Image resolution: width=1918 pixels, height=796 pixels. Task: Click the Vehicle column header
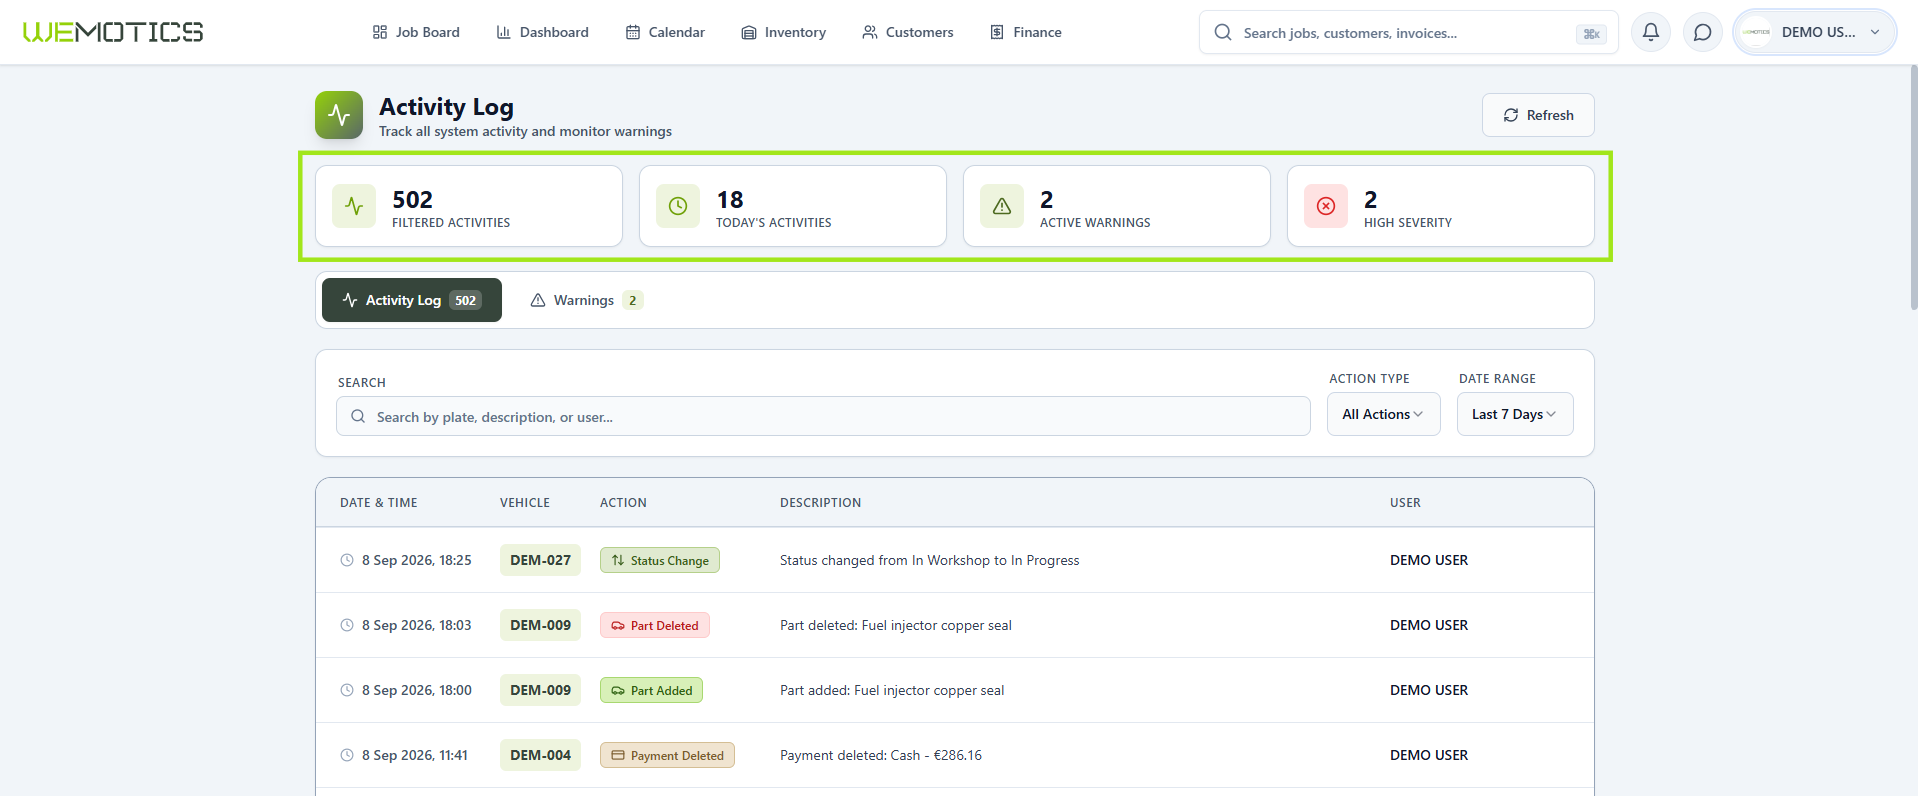pos(525,503)
